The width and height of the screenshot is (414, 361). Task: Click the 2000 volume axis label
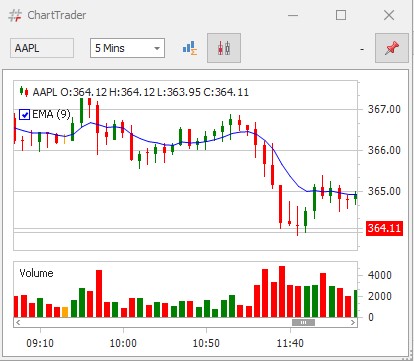[380, 296]
